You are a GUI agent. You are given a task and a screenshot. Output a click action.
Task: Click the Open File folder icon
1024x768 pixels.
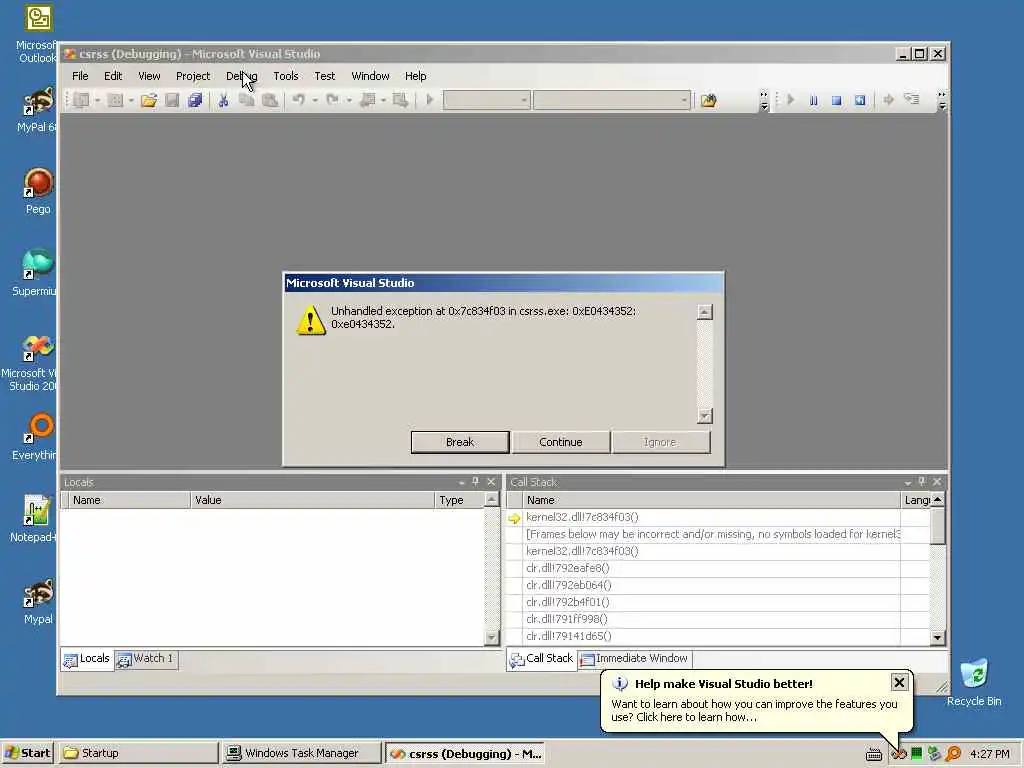[x=149, y=100]
